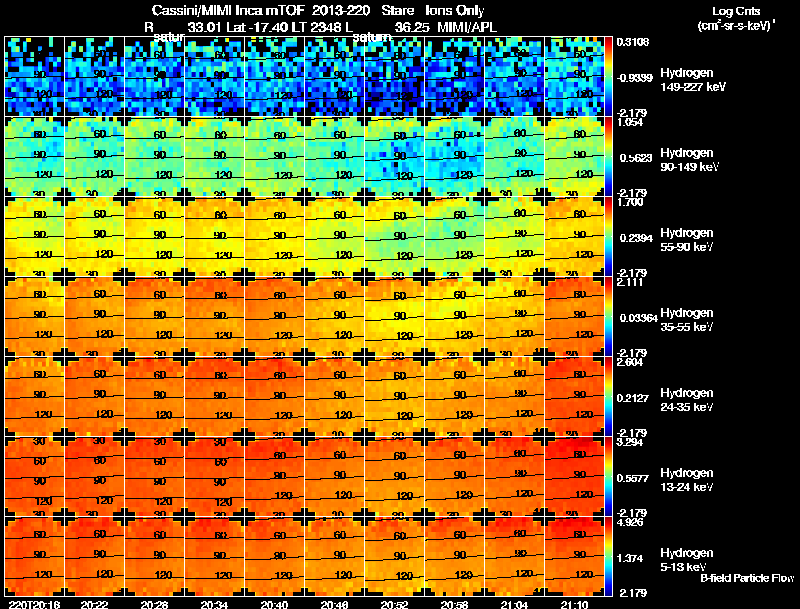Click the Hydrogen 13-24 keV row label
The image size is (800, 609).
[x=687, y=480]
